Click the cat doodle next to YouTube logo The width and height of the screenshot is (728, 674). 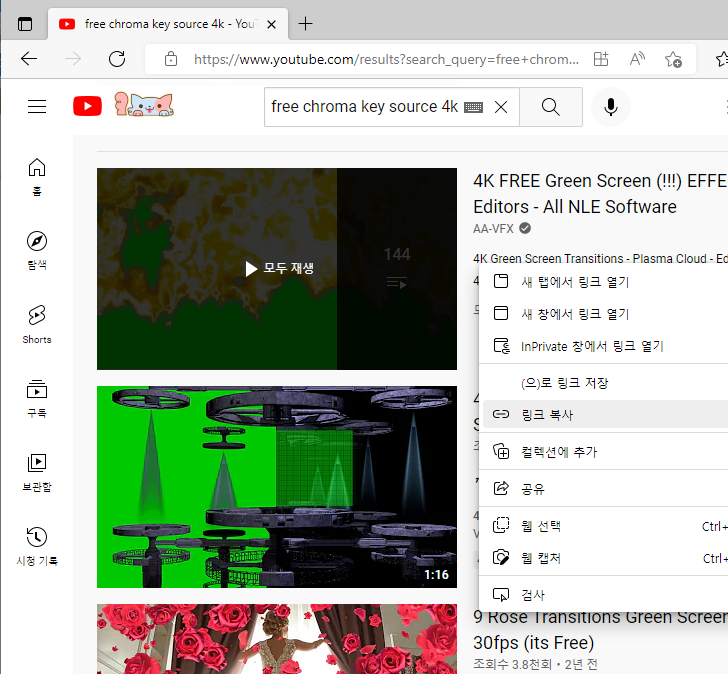(144, 104)
